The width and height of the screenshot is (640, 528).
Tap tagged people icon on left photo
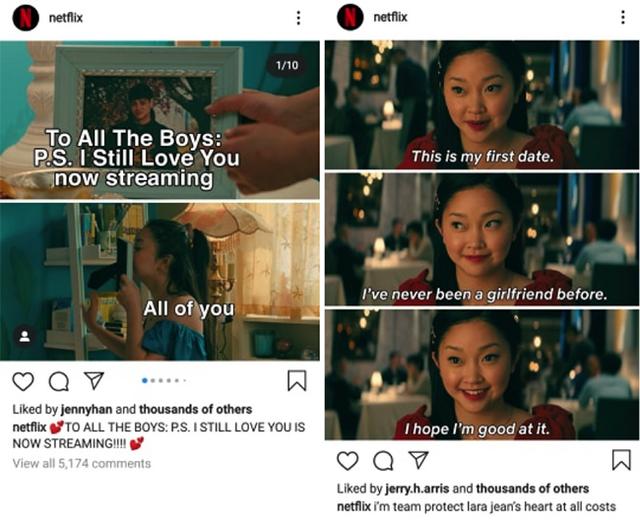click(24, 336)
